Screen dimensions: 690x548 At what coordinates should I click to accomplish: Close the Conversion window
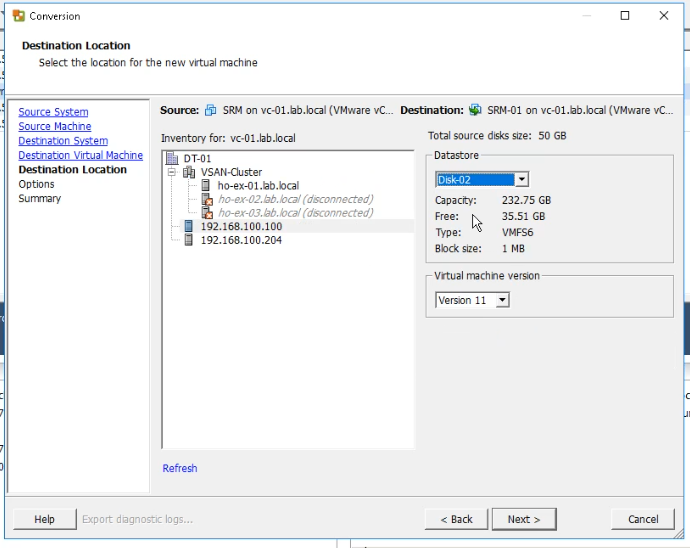(664, 16)
